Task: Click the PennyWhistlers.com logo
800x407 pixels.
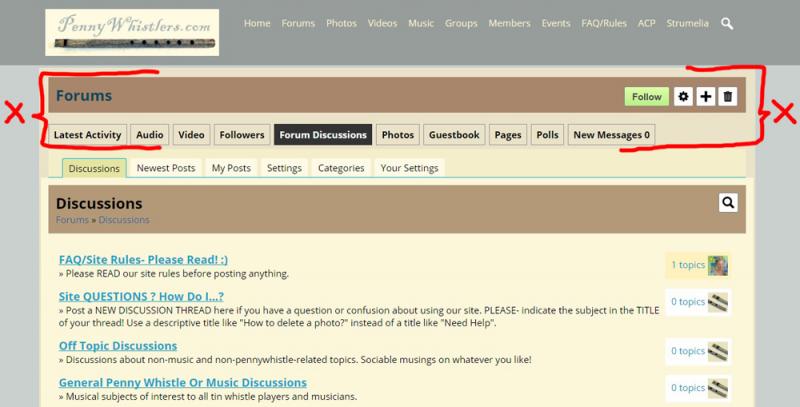Action: (132, 32)
